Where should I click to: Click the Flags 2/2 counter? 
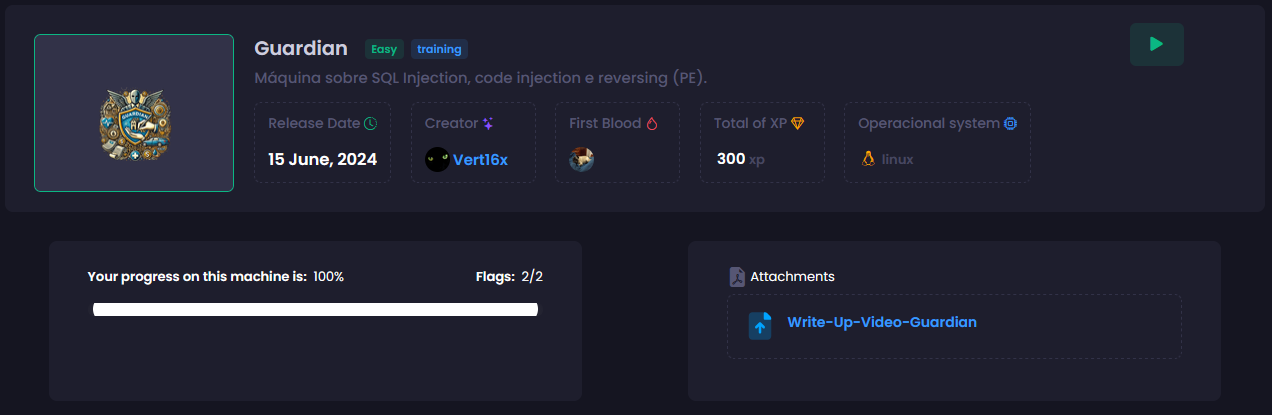point(509,277)
